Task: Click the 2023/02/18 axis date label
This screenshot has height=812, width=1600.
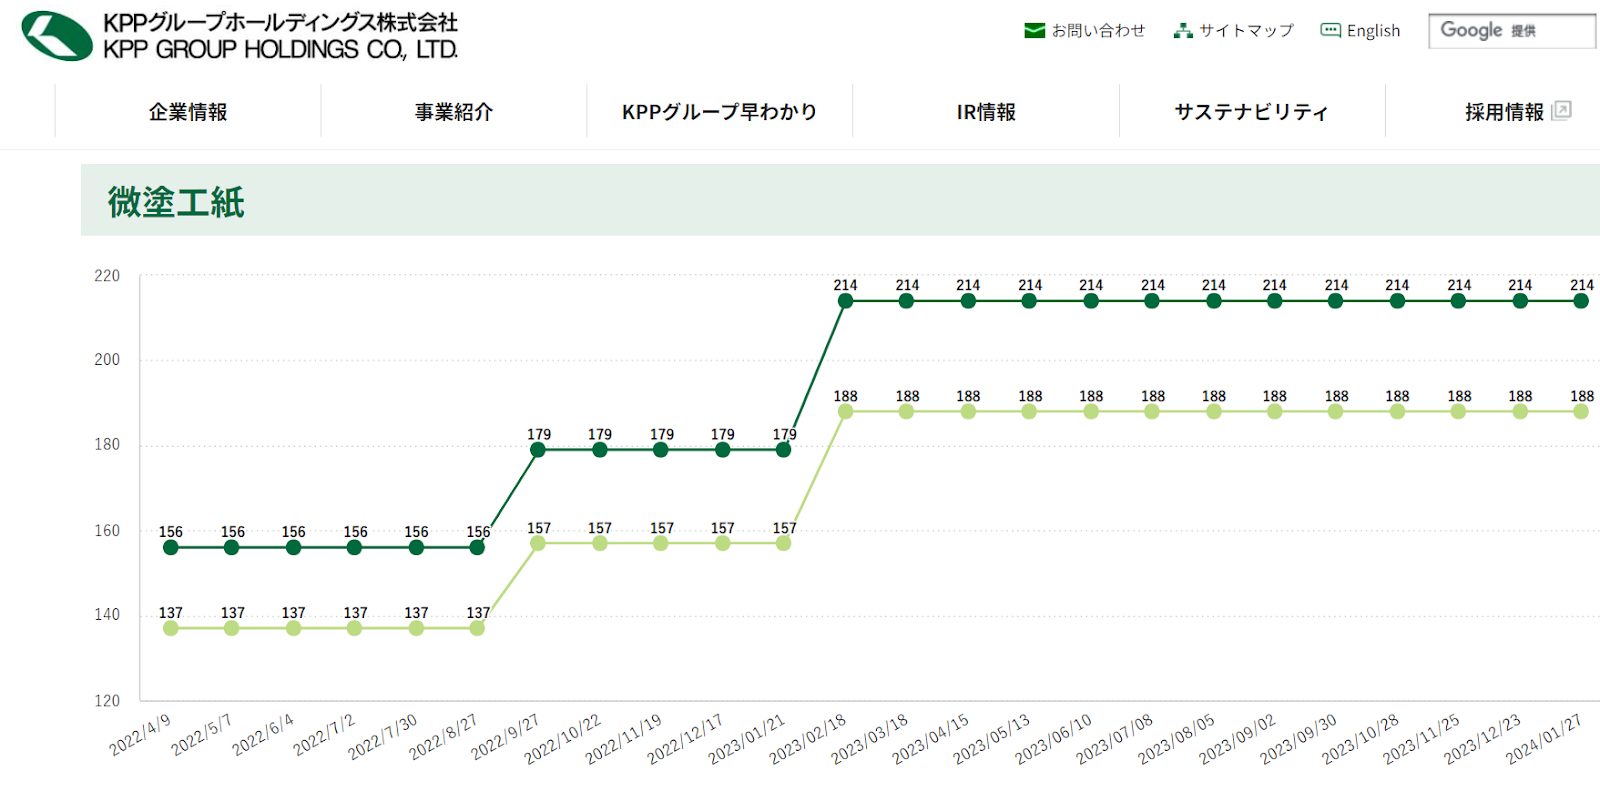Action: (x=808, y=739)
